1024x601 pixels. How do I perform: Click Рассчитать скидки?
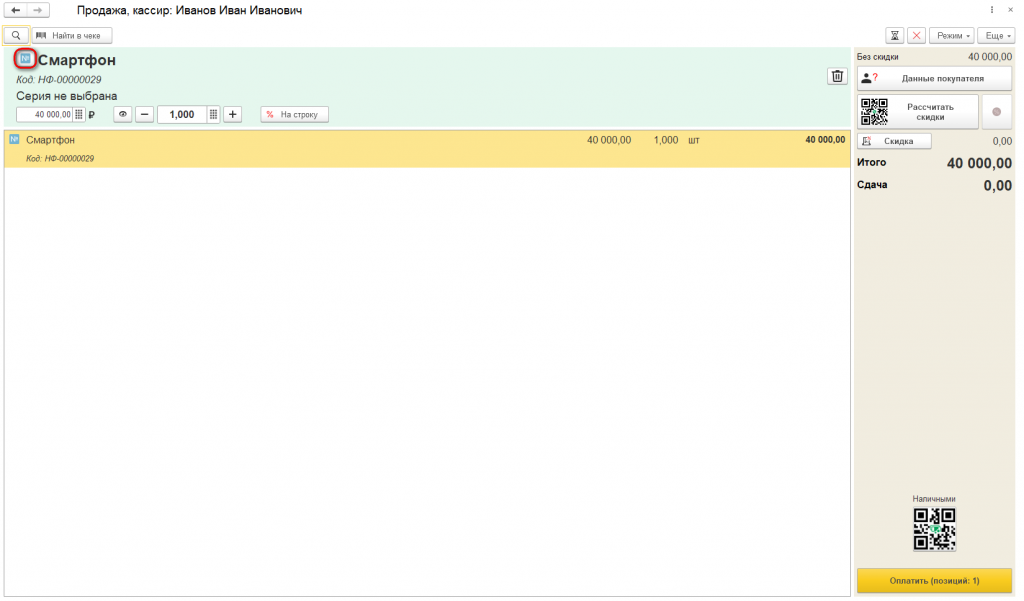[918, 112]
